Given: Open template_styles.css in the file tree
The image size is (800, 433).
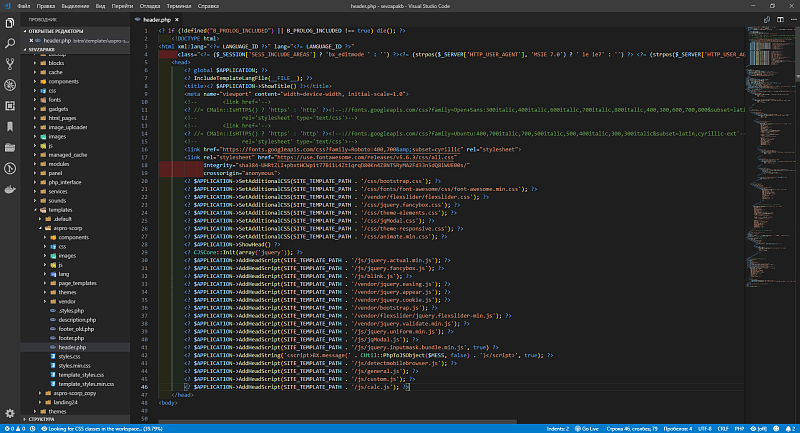Looking at the screenshot, I should click(81, 375).
